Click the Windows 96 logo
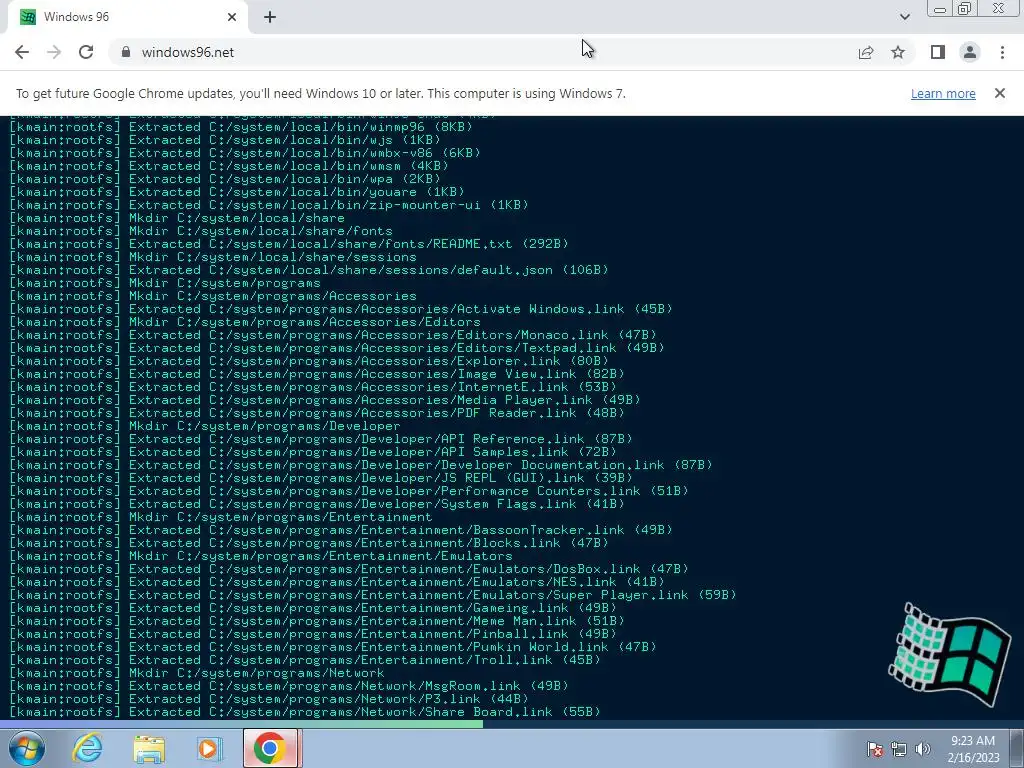 949,654
